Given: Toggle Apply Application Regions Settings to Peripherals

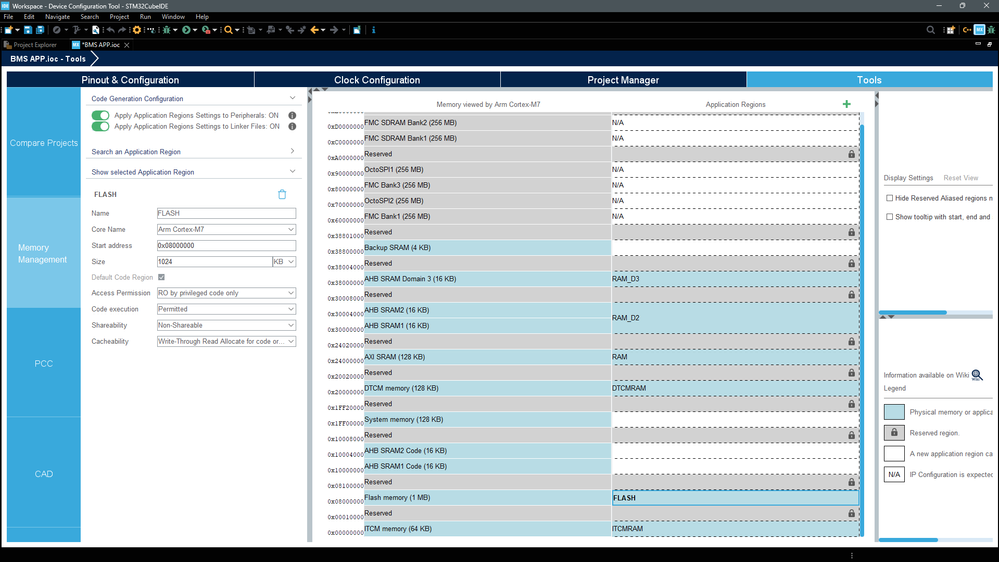Looking at the screenshot, I should click(100, 115).
